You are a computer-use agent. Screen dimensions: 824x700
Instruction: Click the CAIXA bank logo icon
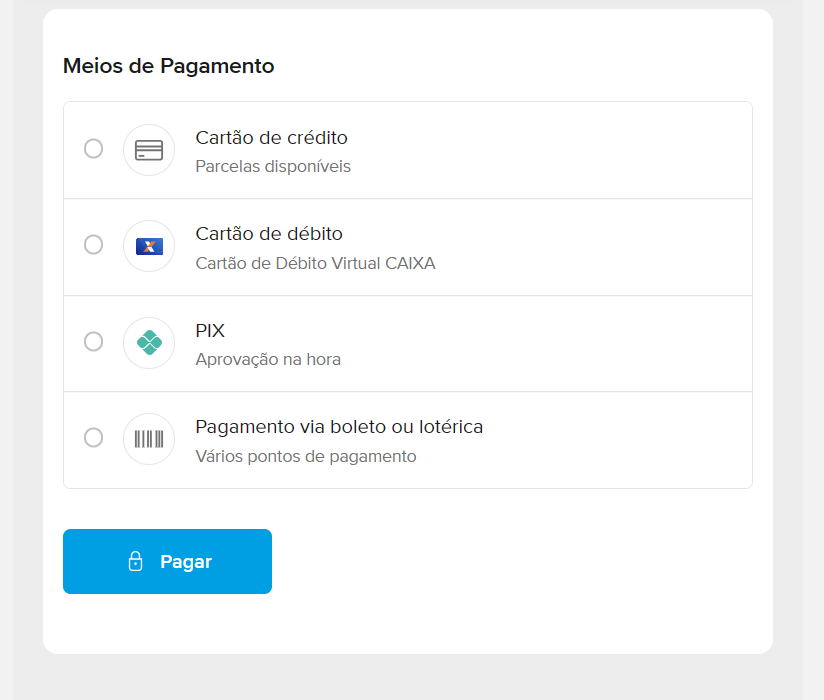149,246
